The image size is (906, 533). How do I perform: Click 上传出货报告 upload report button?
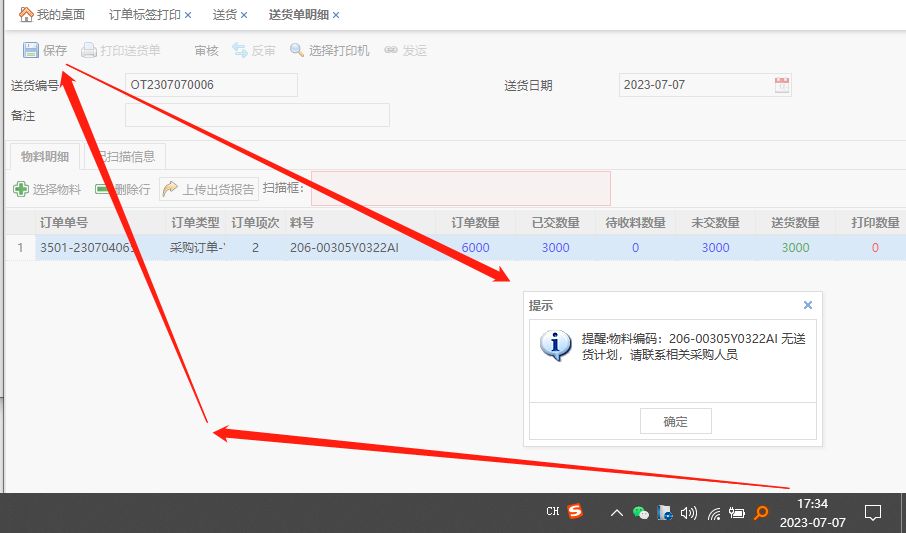pyautogui.click(x=209, y=189)
